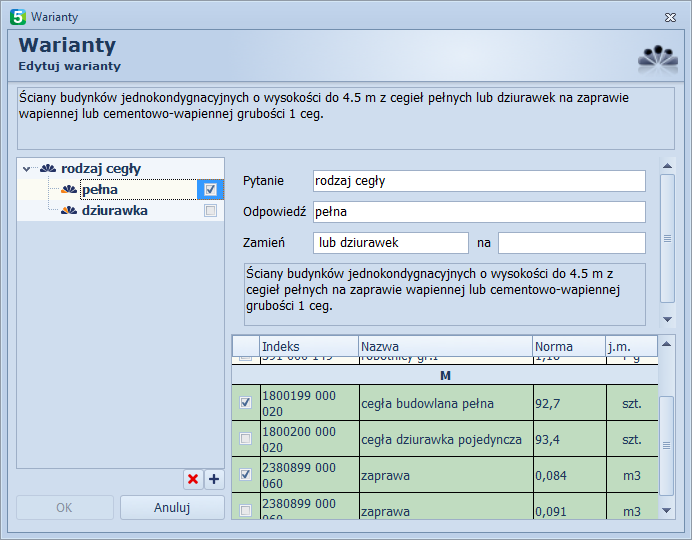Click the plus icon to add variant
This screenshot has height=540, width=692.
213,480
